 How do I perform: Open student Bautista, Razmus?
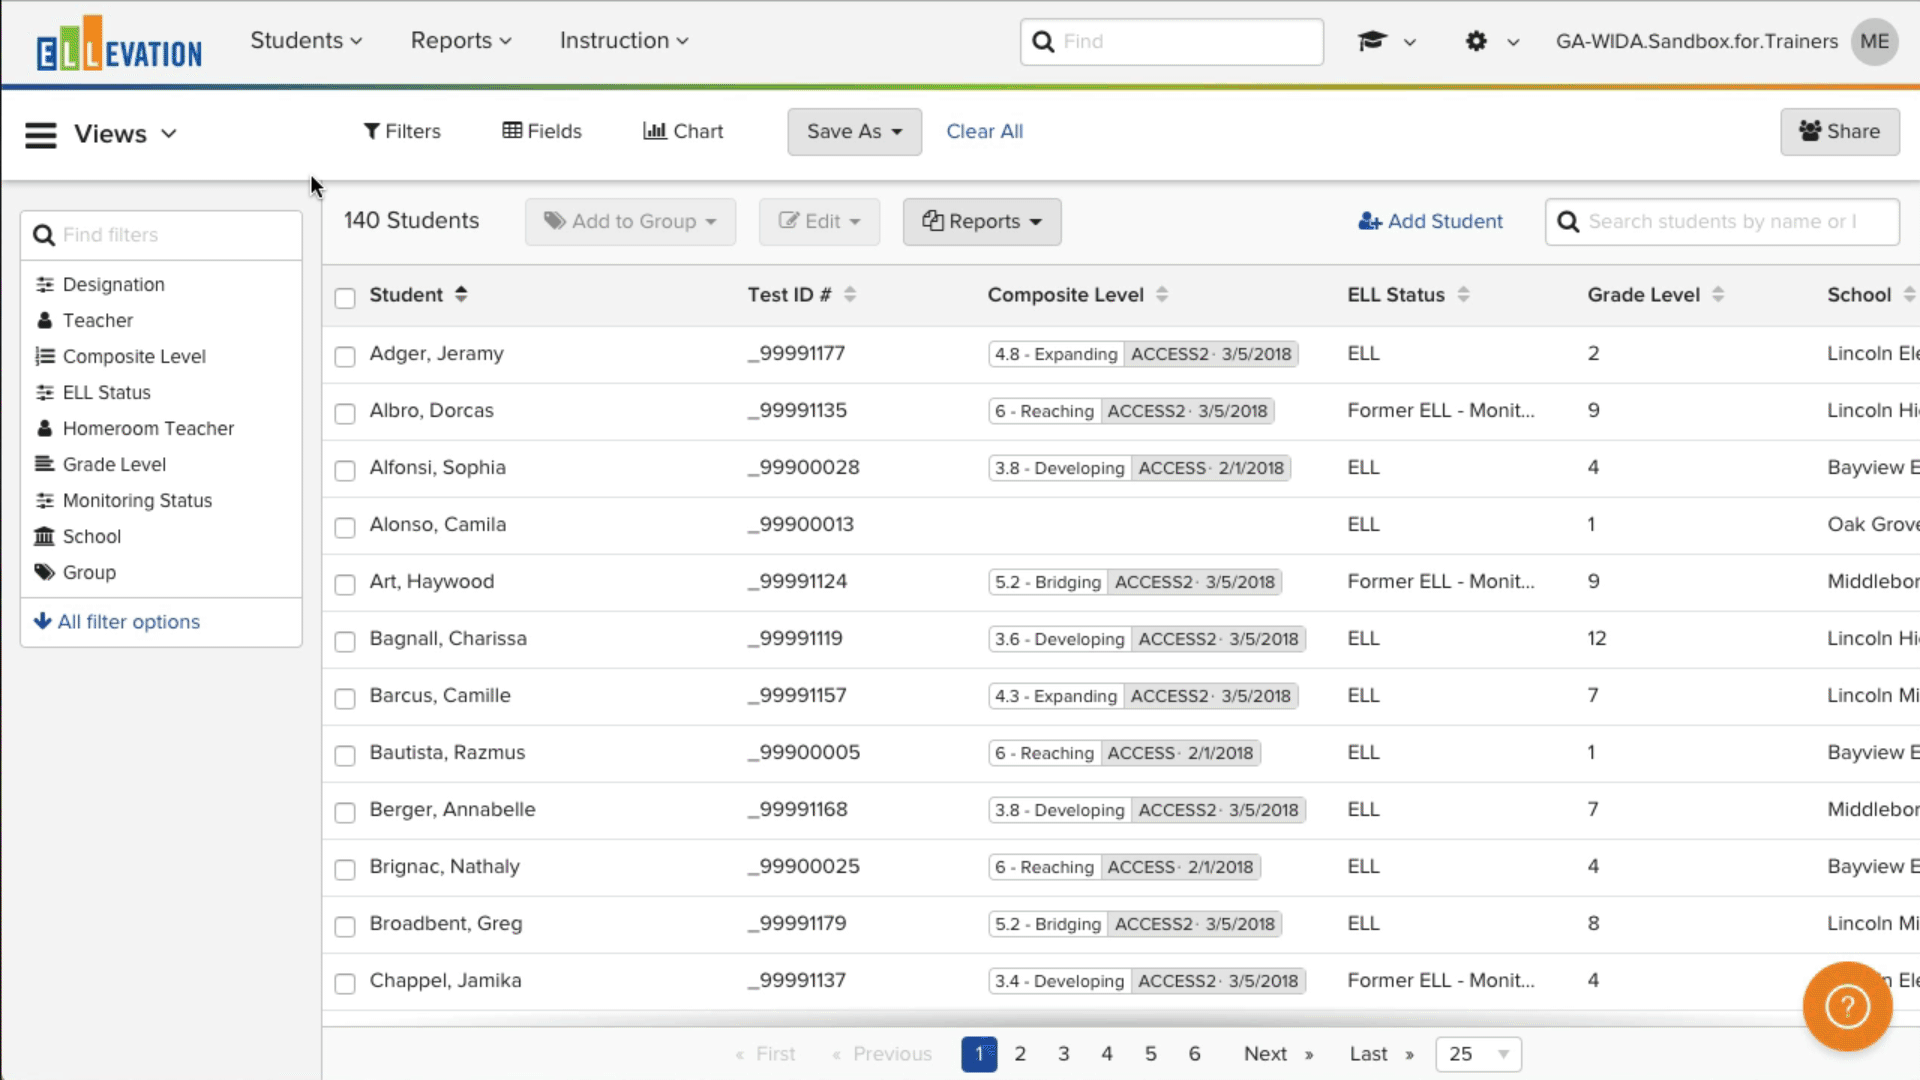[x=447, y=753]
